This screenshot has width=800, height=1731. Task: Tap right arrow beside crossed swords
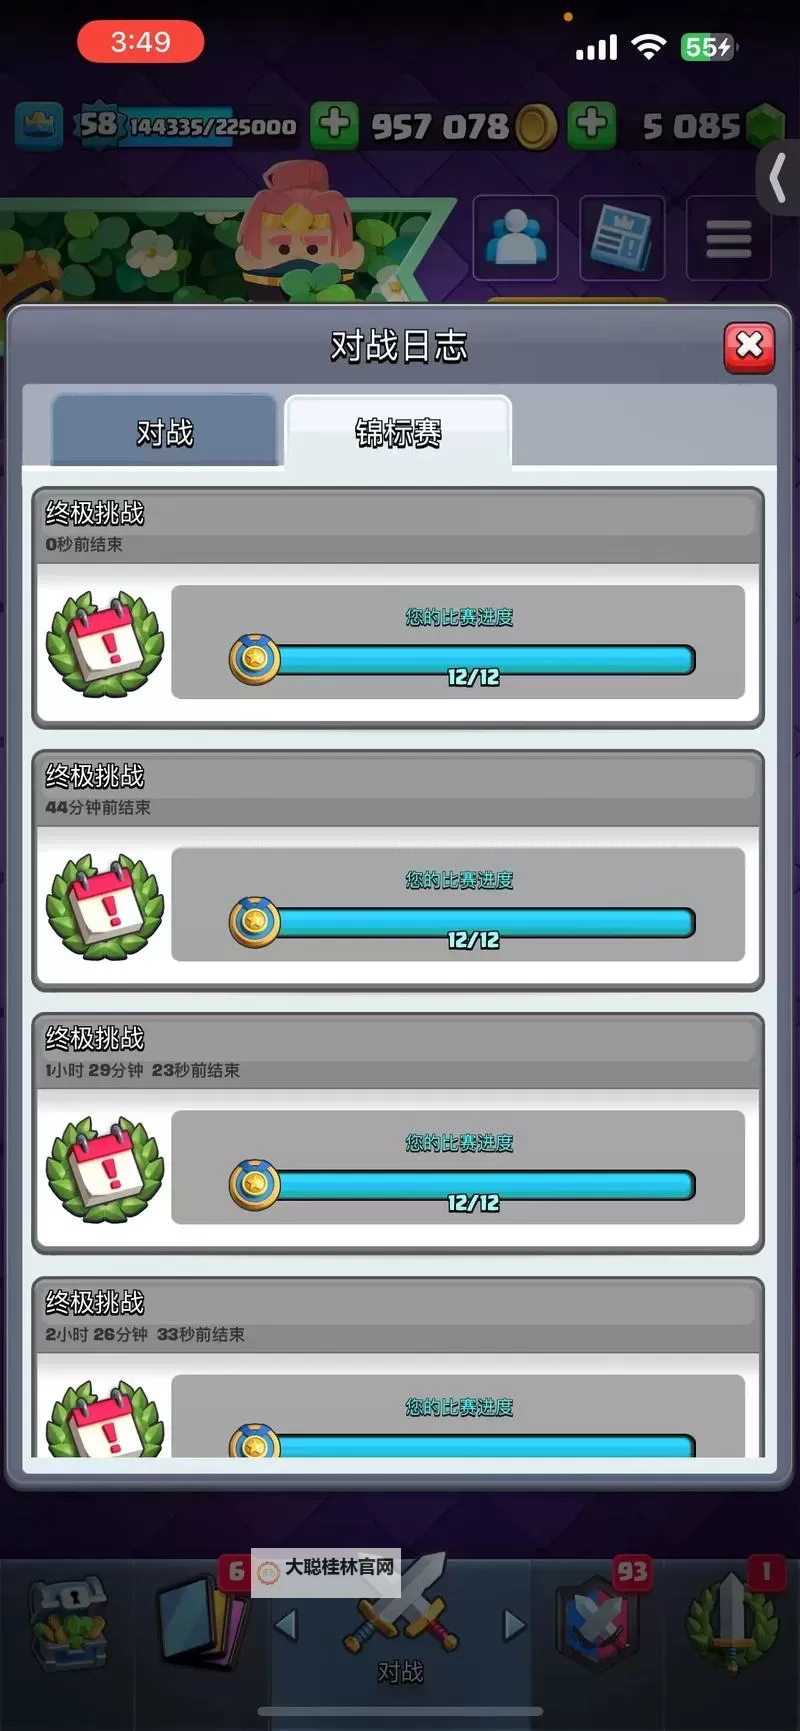513,1626
